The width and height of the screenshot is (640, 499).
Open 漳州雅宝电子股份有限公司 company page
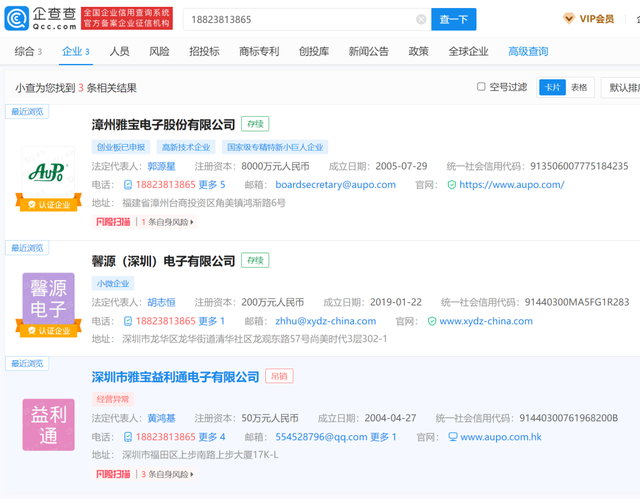click(x=163, y=124)
